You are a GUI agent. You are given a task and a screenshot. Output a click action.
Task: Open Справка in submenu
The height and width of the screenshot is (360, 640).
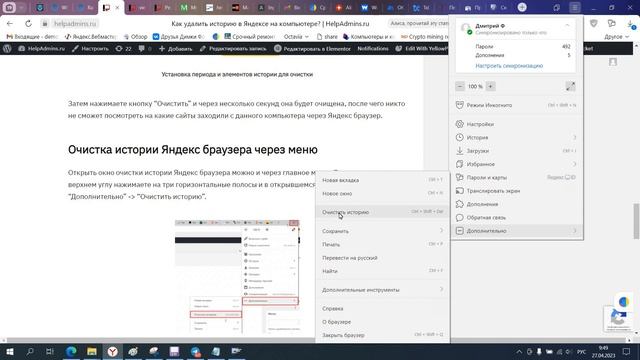pyautogui.click(x=383, y=309)
